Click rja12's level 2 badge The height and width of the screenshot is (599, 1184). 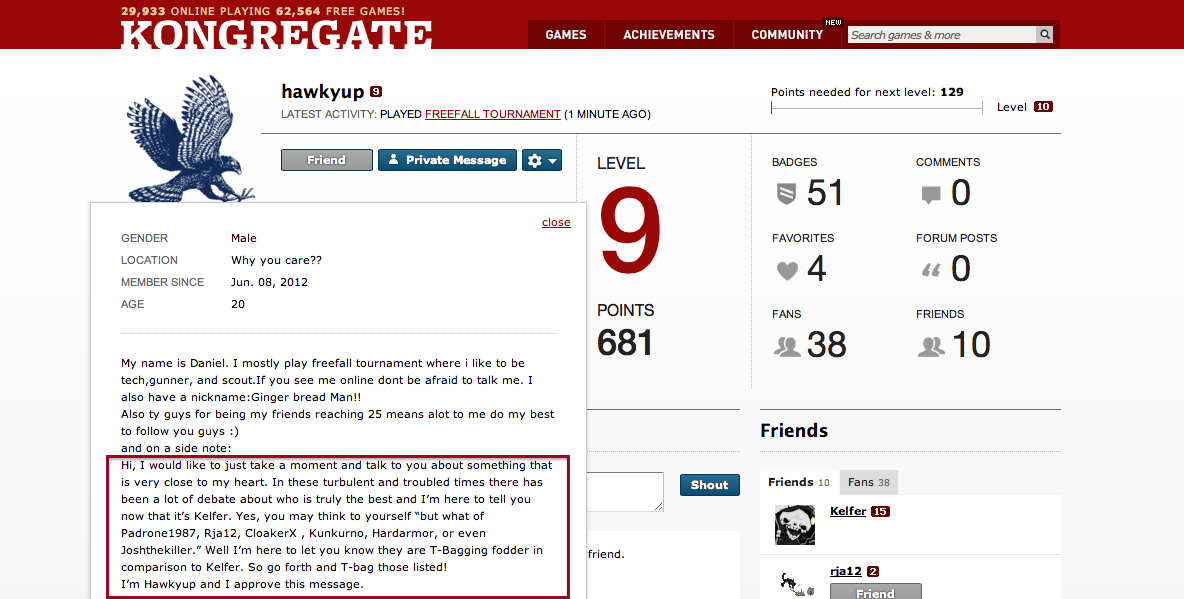[x=873, y=572]
